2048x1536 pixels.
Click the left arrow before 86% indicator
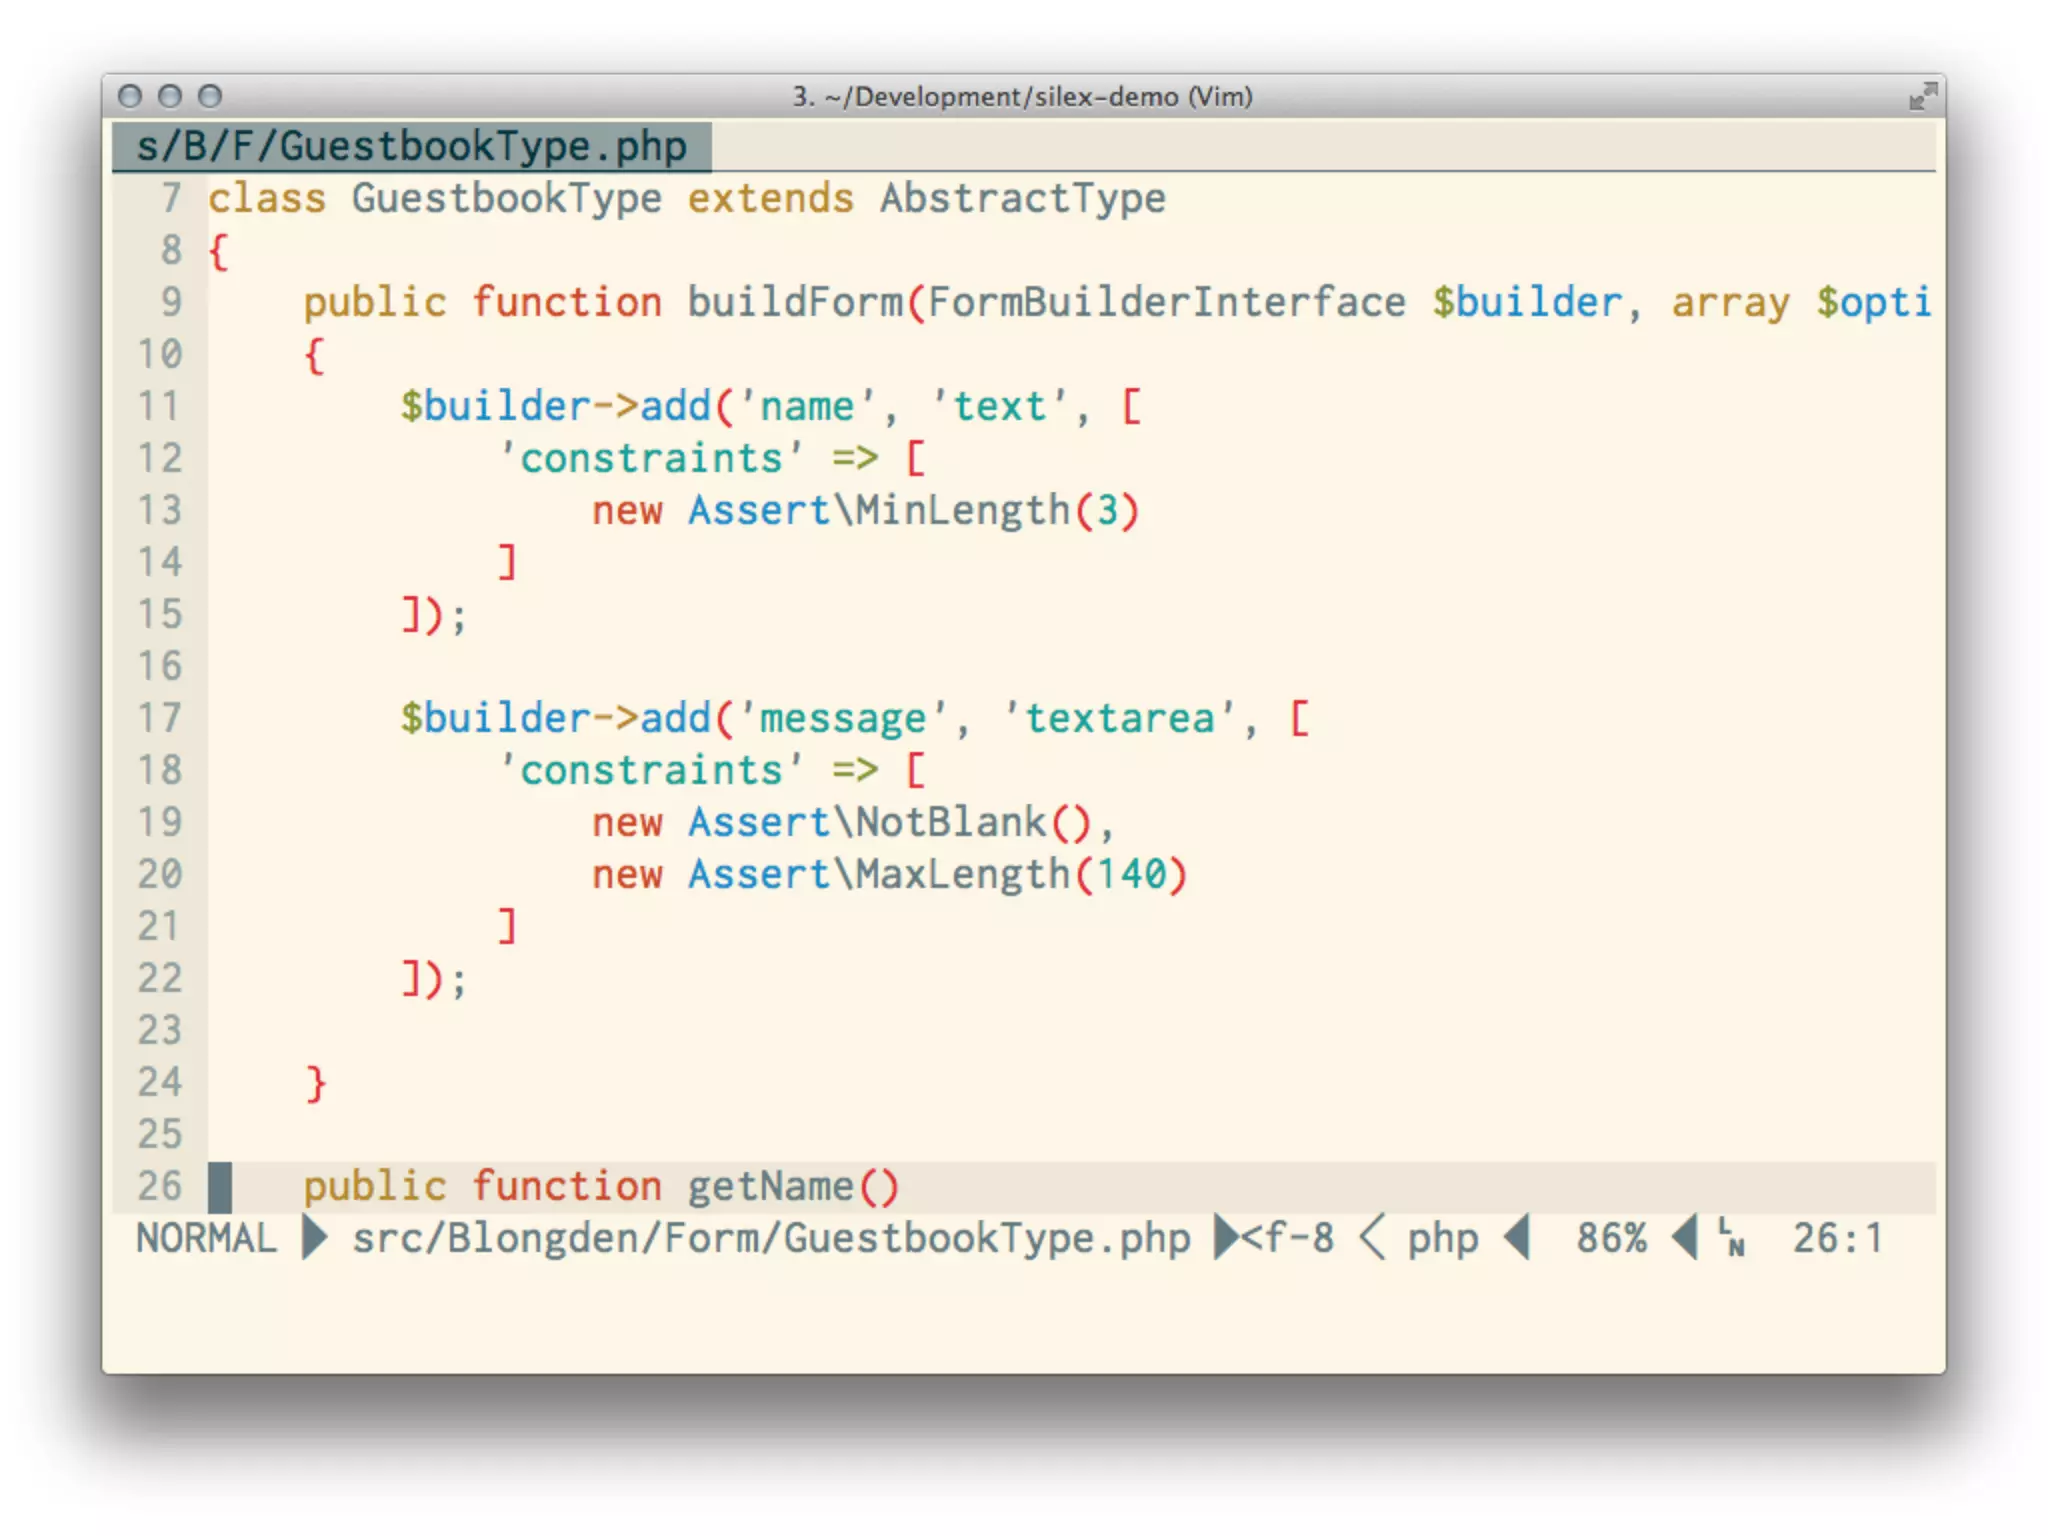point(1518,1238)
